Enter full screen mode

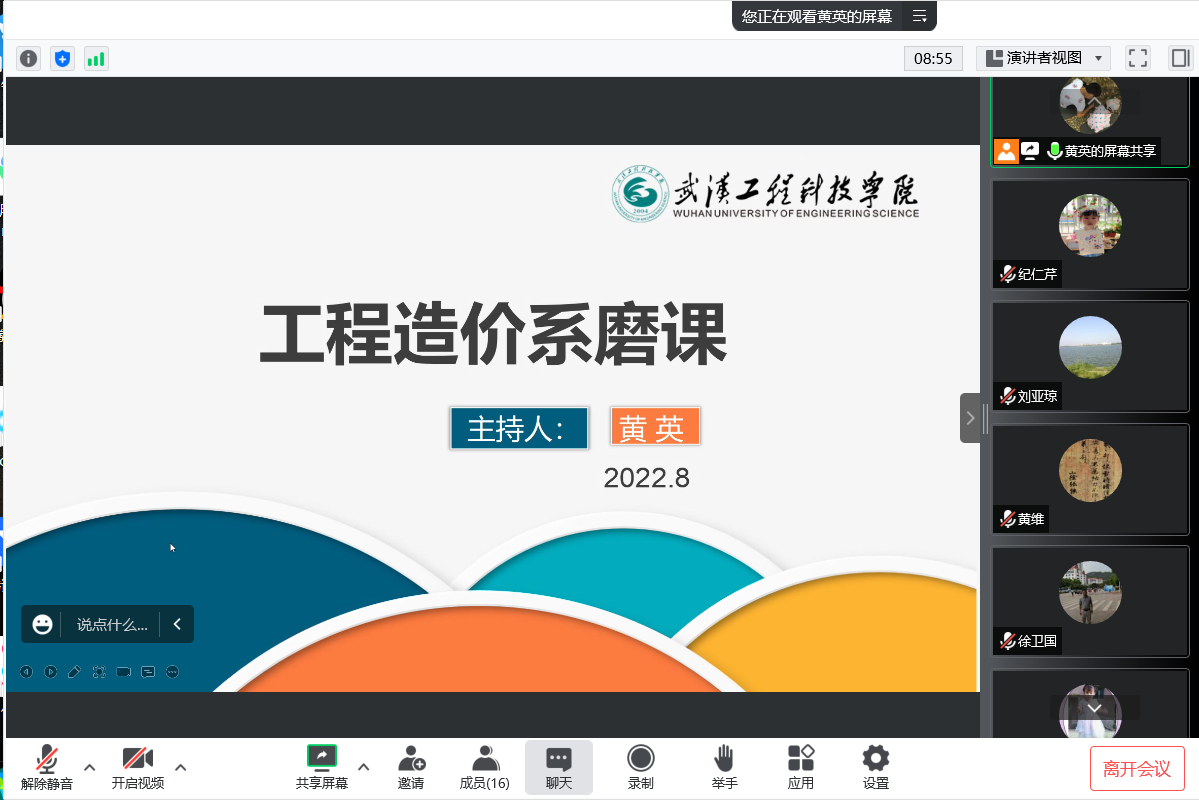coord(1137,58)
